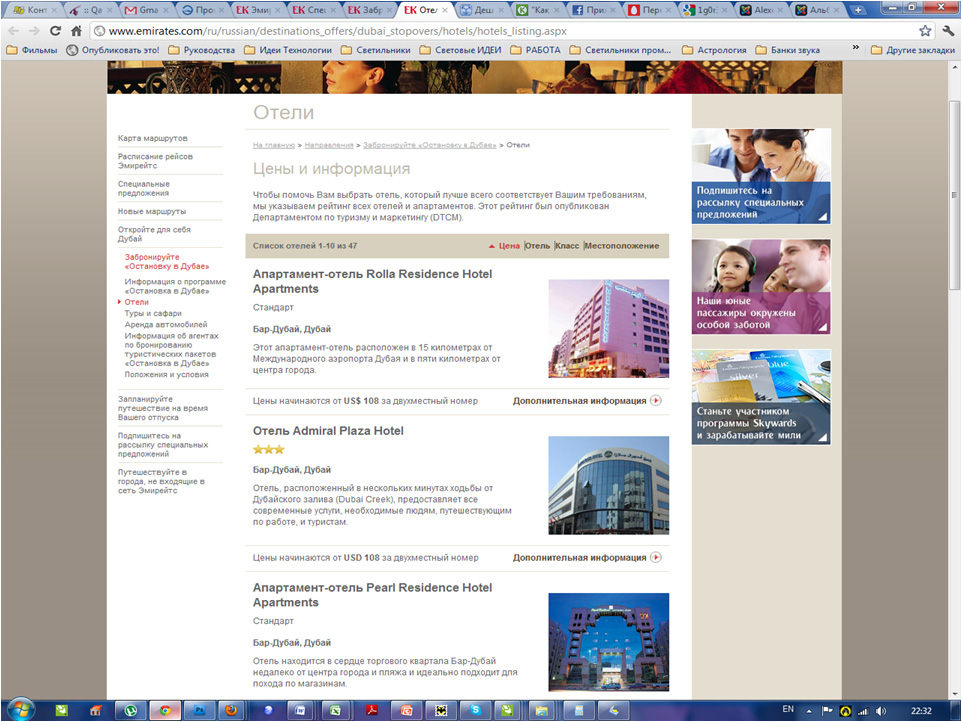Open a new browser tab
Image resolution: width=962 pixels, height=722 pixels.
858,10
